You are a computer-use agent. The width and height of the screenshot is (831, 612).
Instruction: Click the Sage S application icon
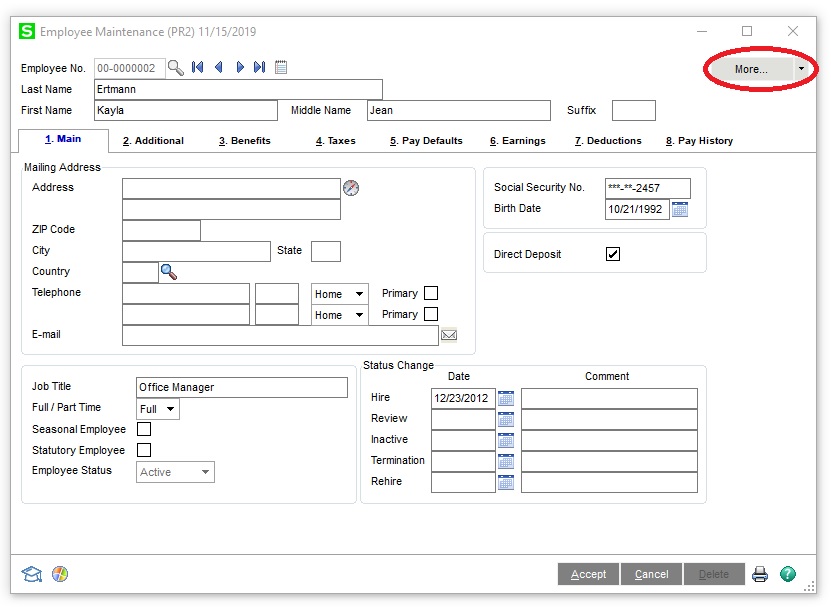tap(26, 31)
